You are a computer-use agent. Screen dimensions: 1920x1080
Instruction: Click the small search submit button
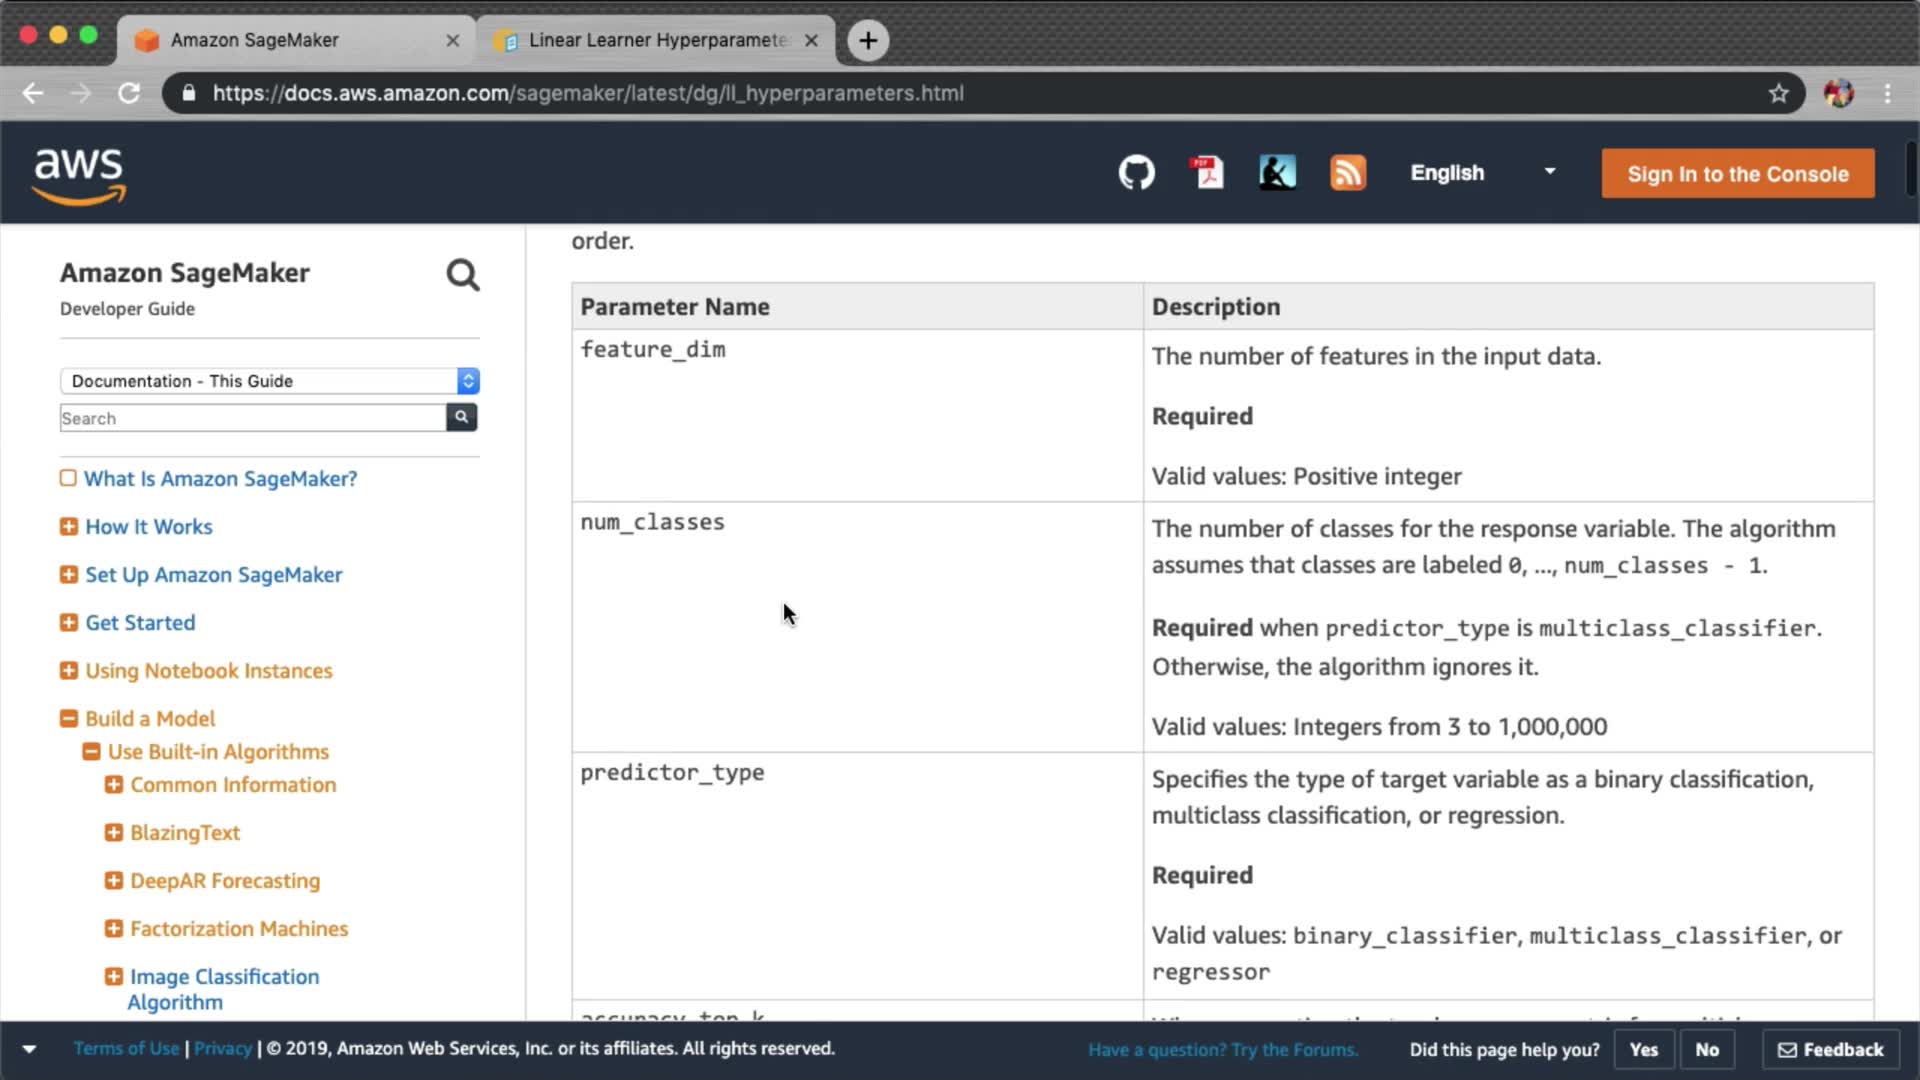pyautogui.click(x=461, y=417)
